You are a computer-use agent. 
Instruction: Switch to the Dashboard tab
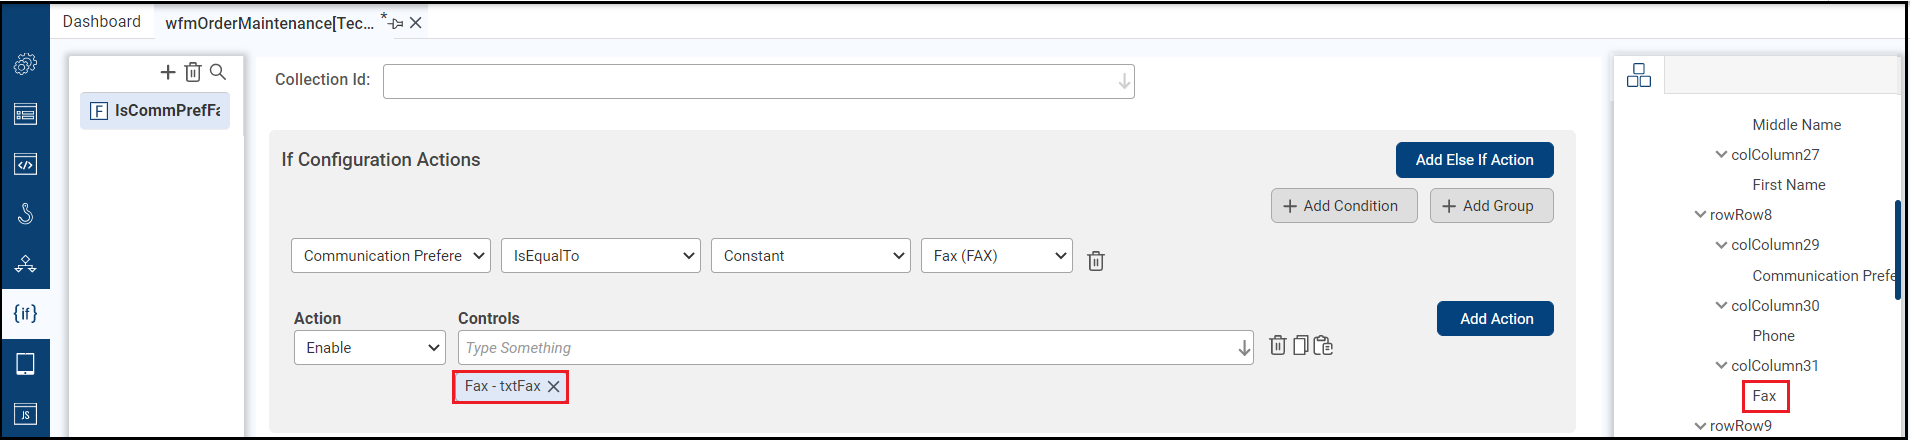[x=101, y=22]
